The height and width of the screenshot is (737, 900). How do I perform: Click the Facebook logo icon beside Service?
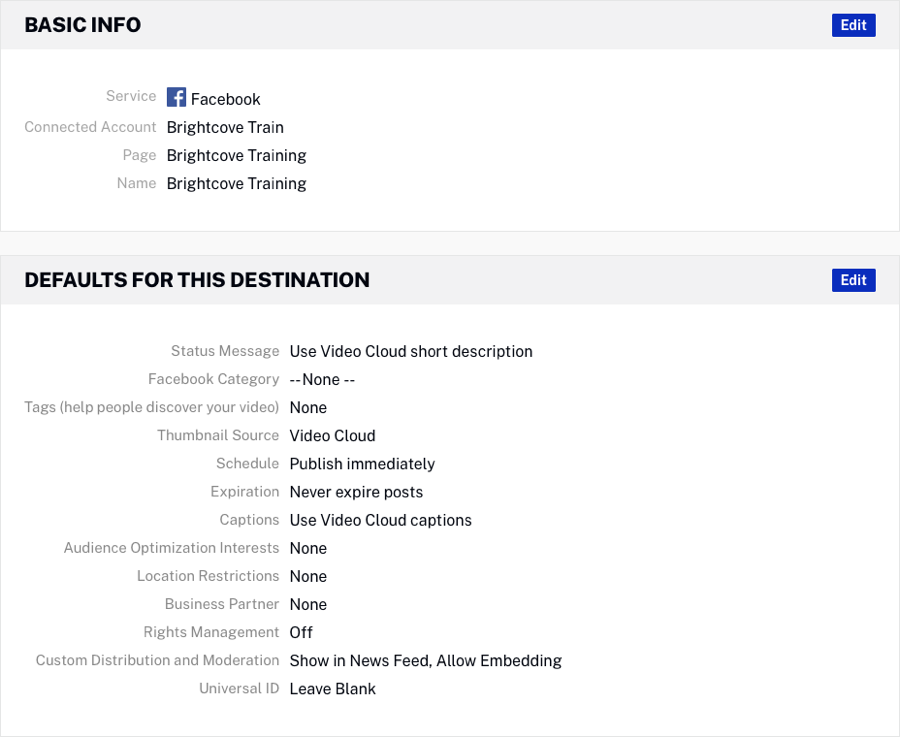point(176,97)
